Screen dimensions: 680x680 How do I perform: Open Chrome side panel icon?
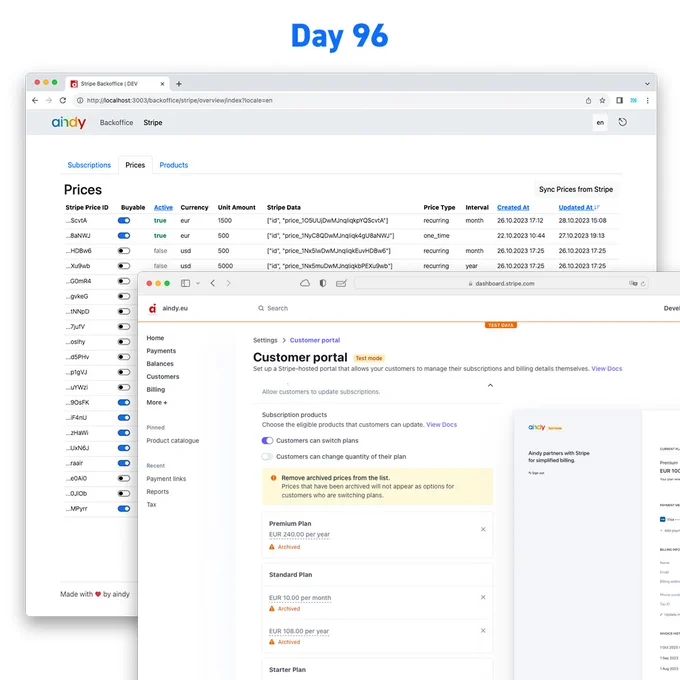click(619, 100)
